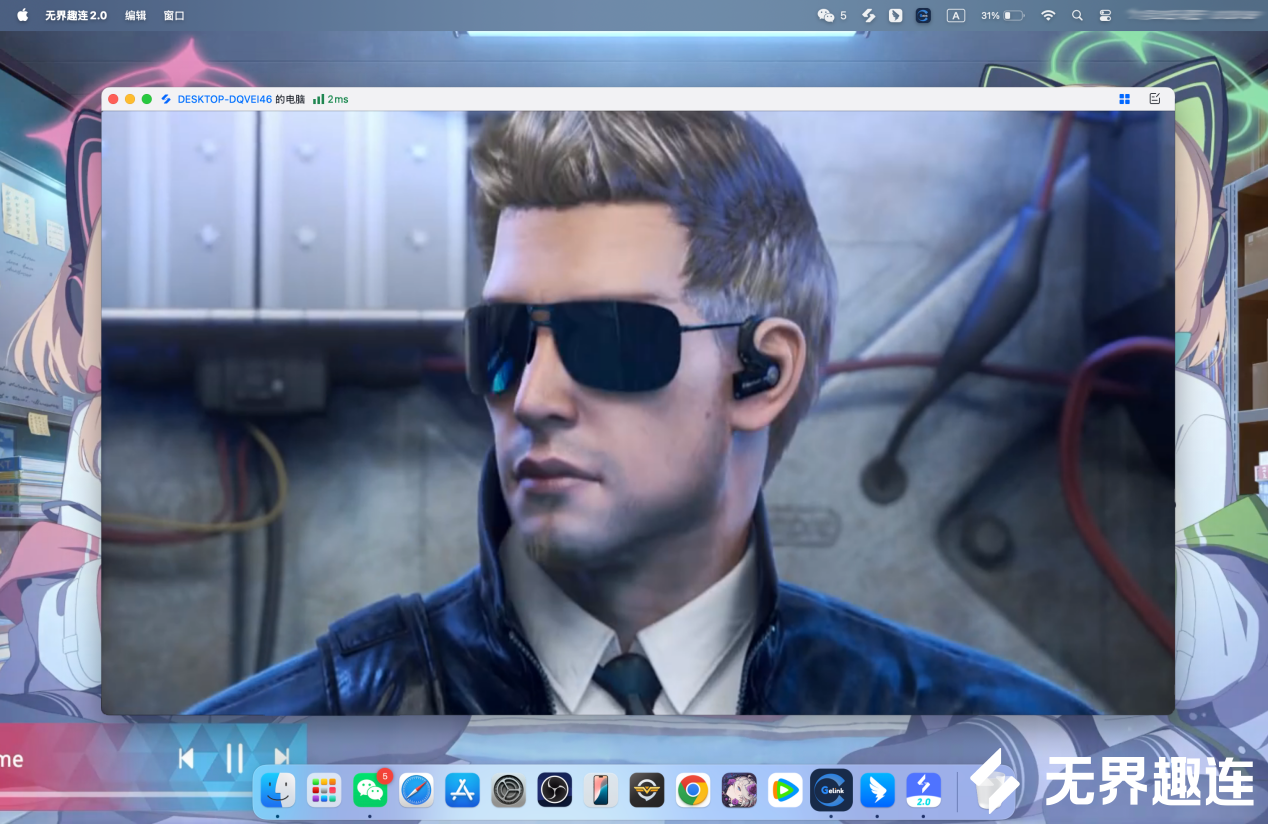Viewport: 1268px width, 824px height.
Task: Open the 窗口 menu
Action: (174, 16)
